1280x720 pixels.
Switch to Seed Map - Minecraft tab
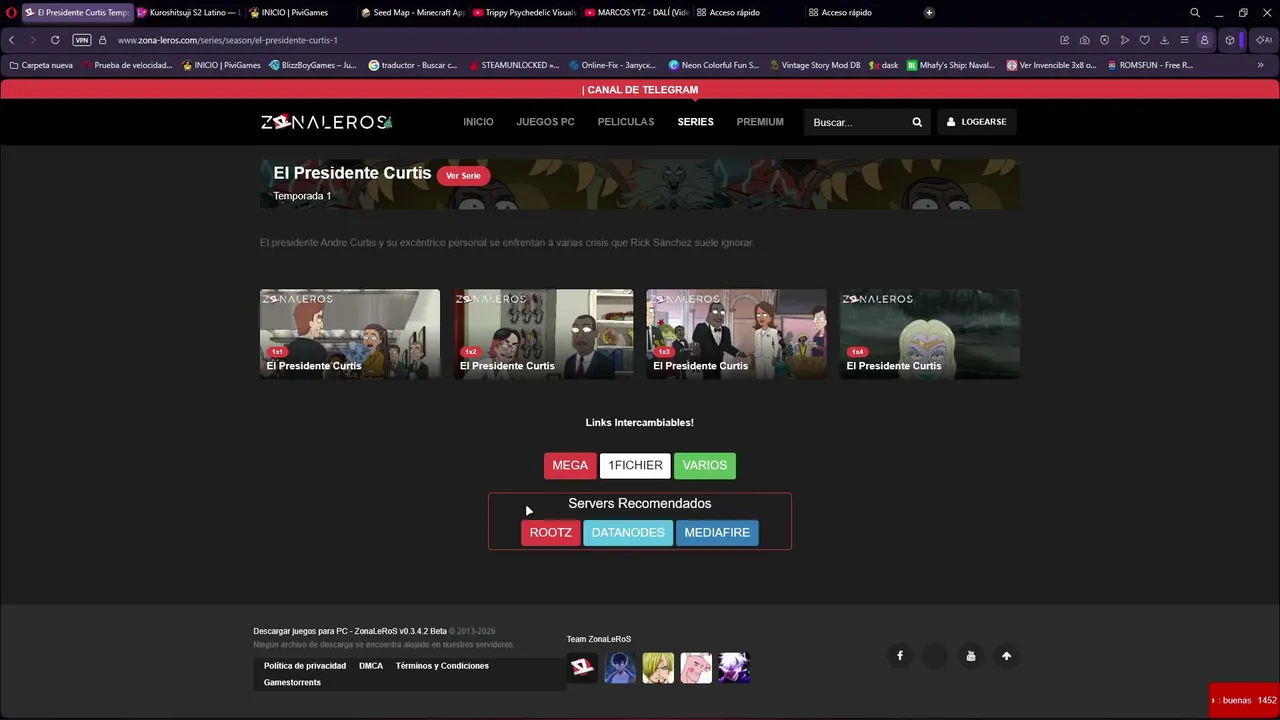(x=412, y=13)
